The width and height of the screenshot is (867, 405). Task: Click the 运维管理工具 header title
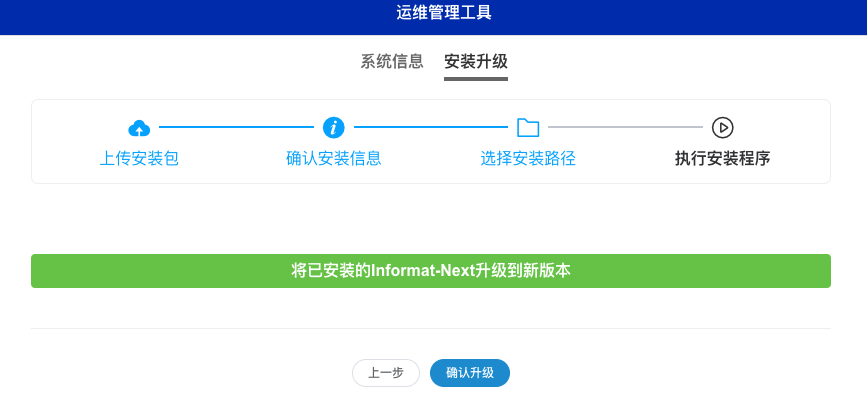[x=431, y=13]
